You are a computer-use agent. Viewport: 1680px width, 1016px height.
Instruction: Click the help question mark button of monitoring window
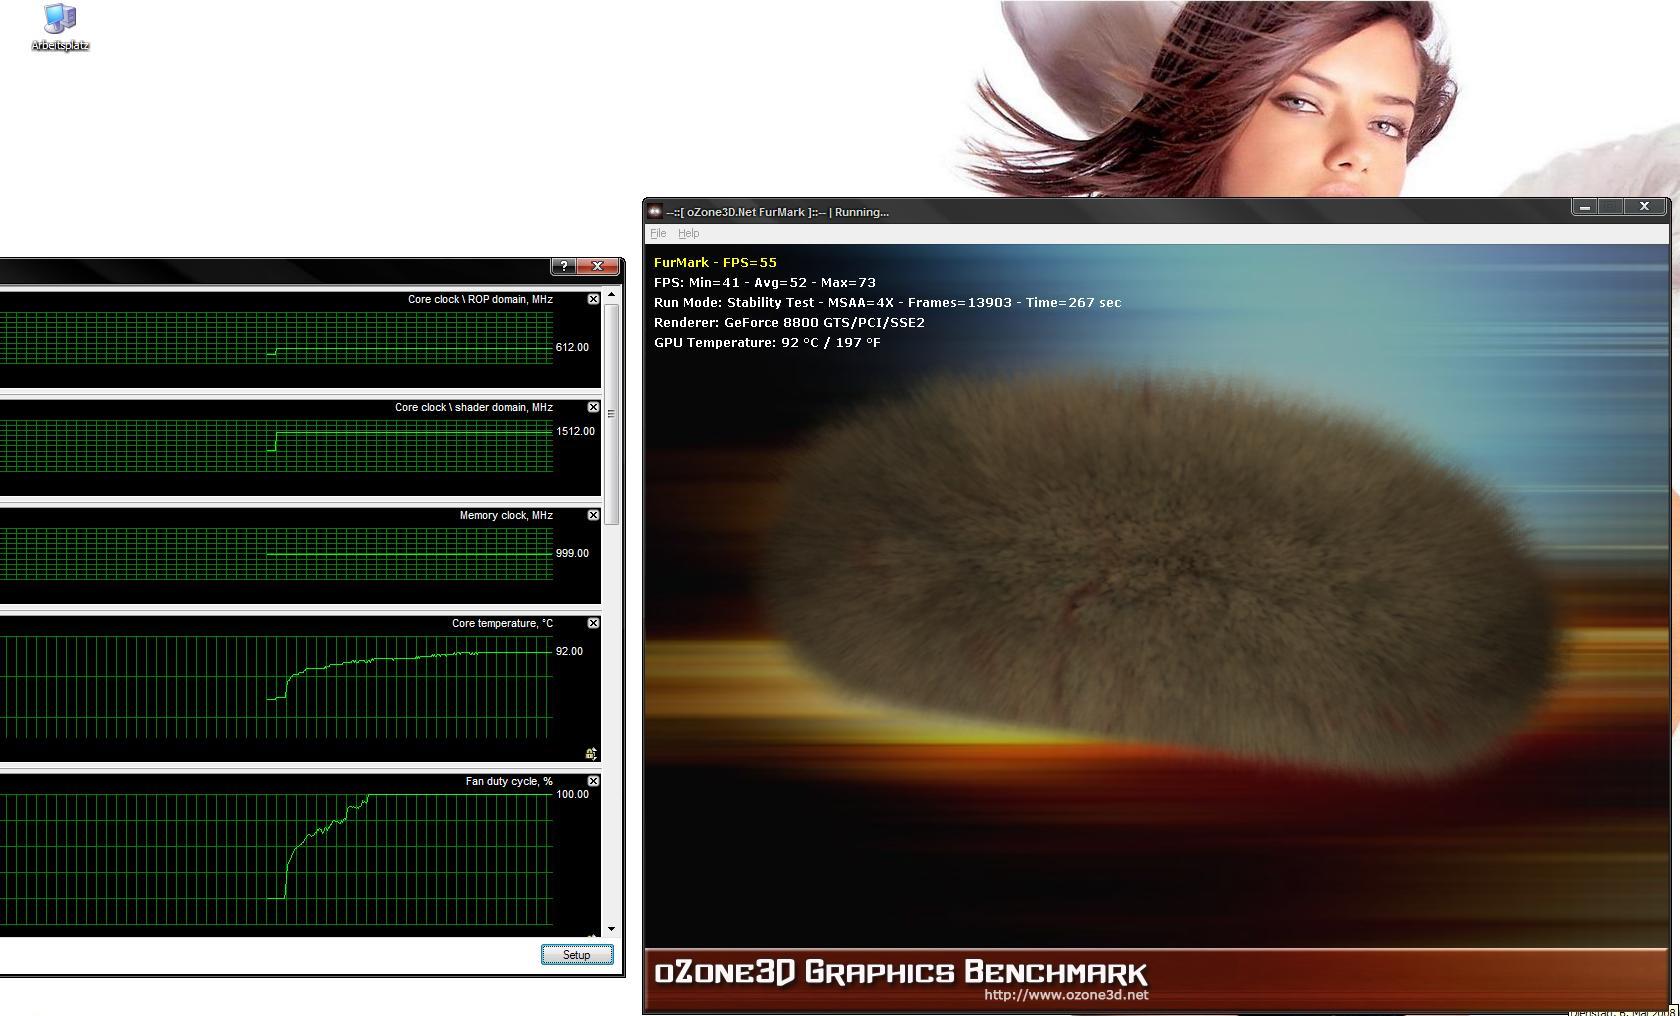pos(564,266)
